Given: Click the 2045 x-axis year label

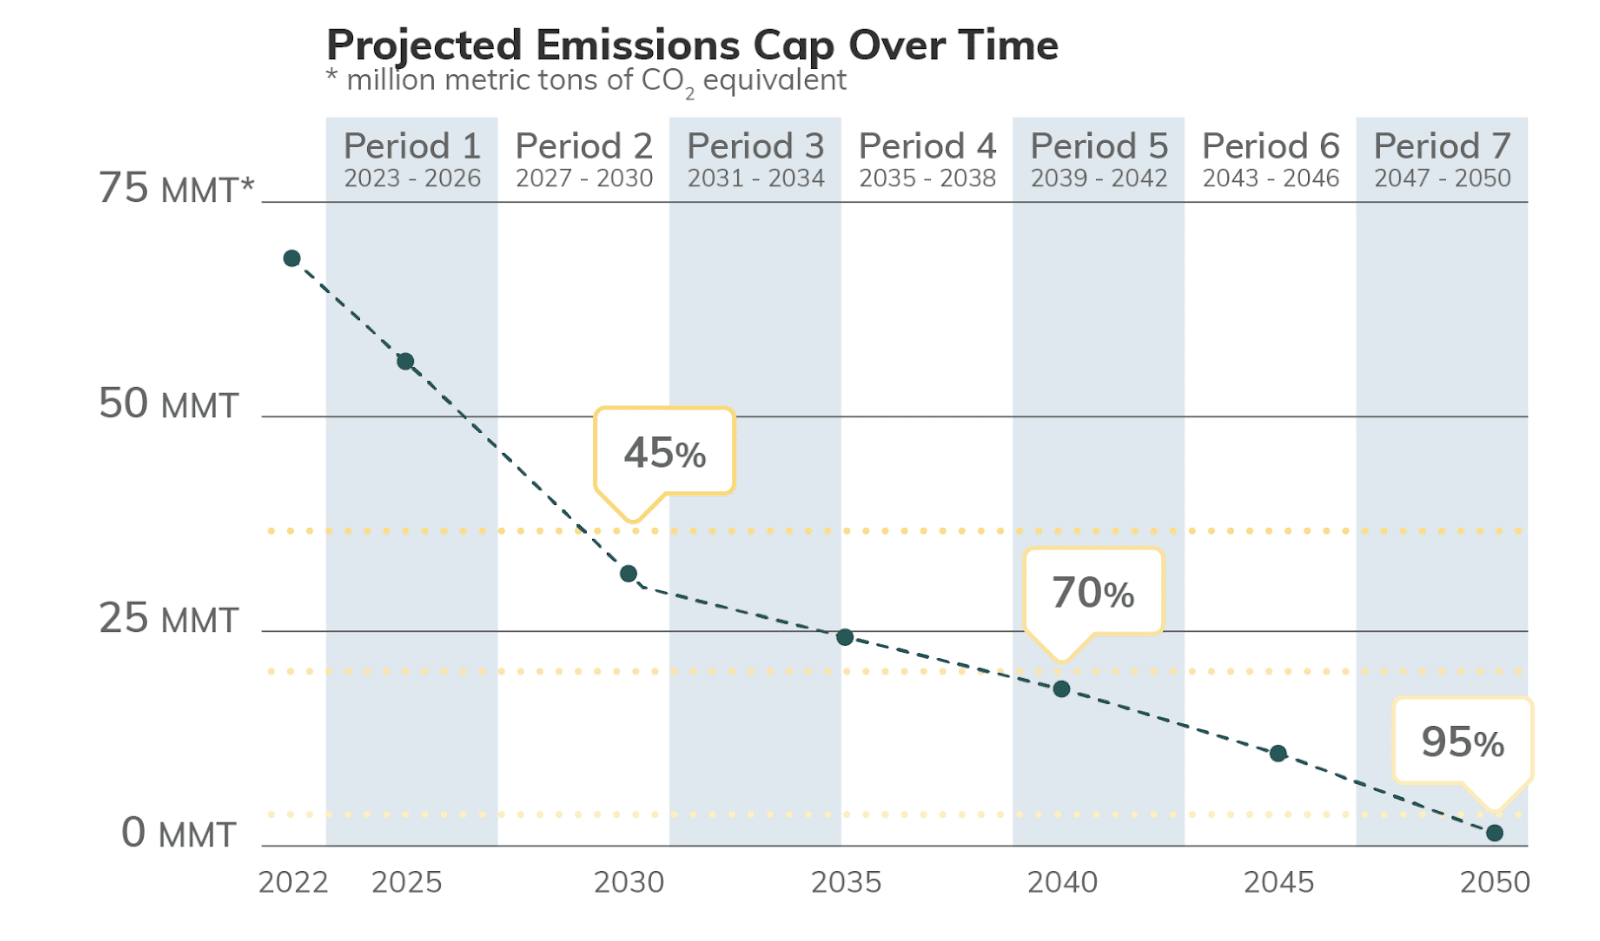Looking at the screenshot, I should pos(1278,882).
